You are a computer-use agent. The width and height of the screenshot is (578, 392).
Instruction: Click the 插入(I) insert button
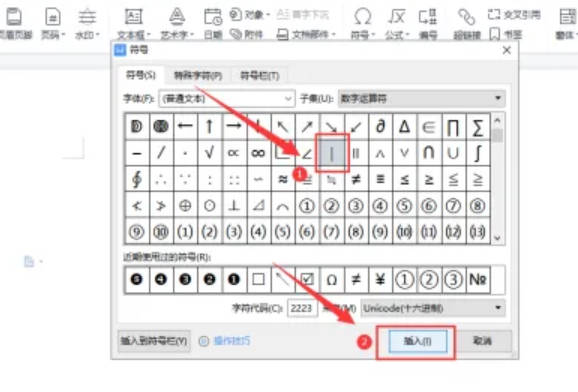418,341
